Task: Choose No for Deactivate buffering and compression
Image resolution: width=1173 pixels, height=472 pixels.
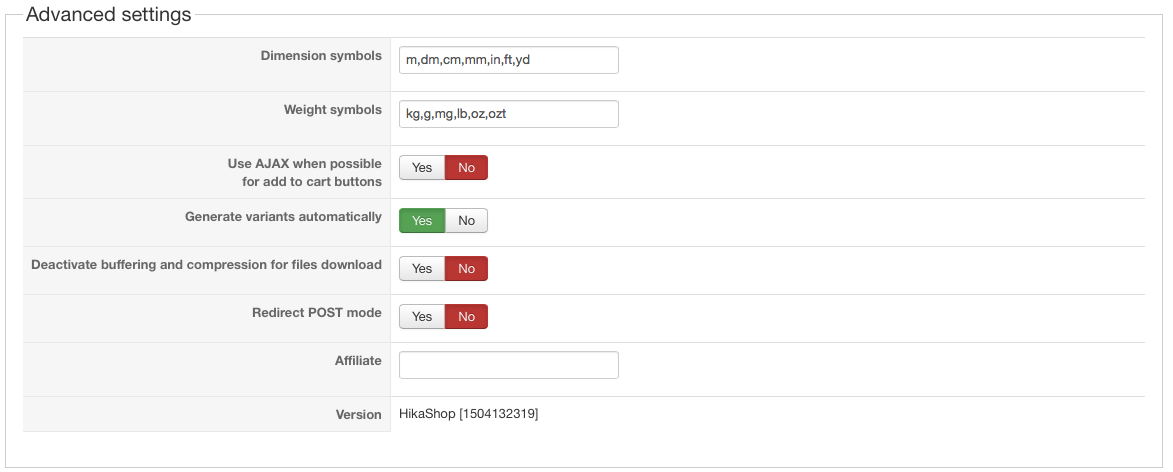Action: coord(466,269)
